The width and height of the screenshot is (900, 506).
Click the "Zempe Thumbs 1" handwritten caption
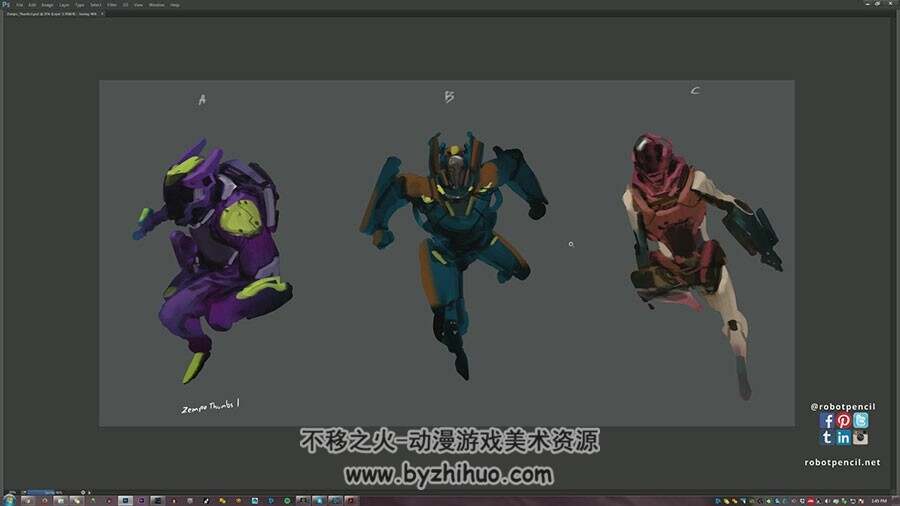click(211, 406)
